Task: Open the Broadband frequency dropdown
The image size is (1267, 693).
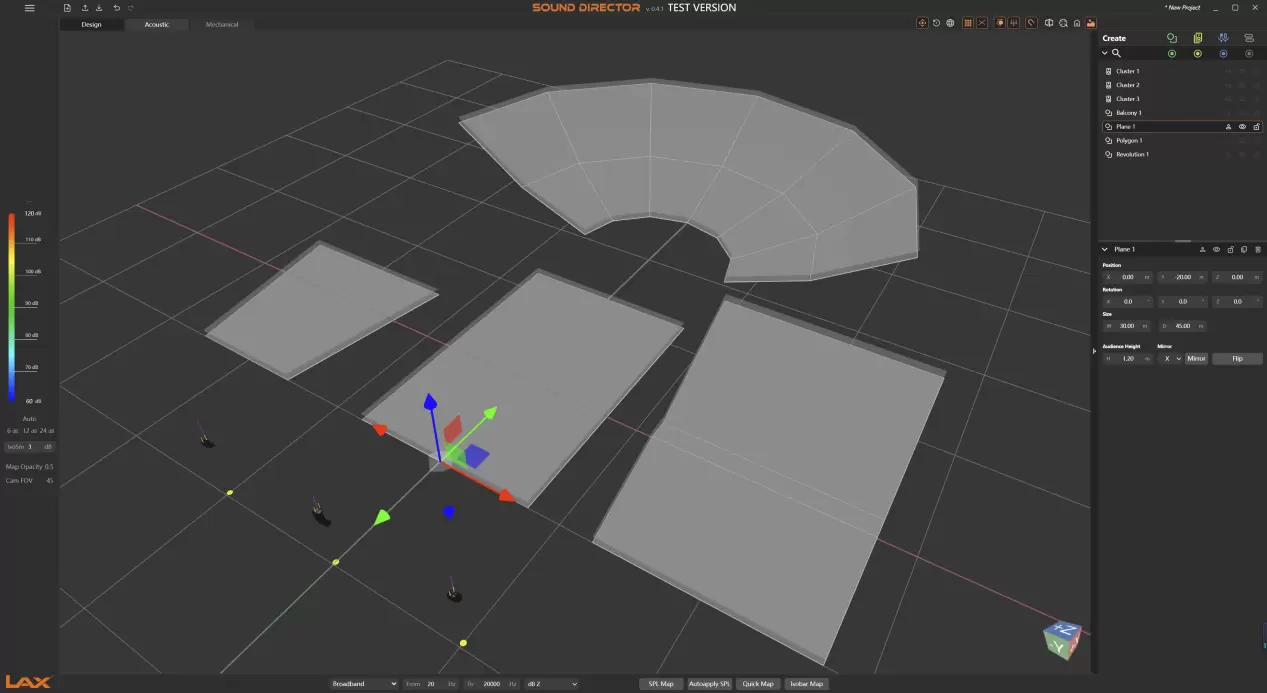Action: click(x=364, y=684)
